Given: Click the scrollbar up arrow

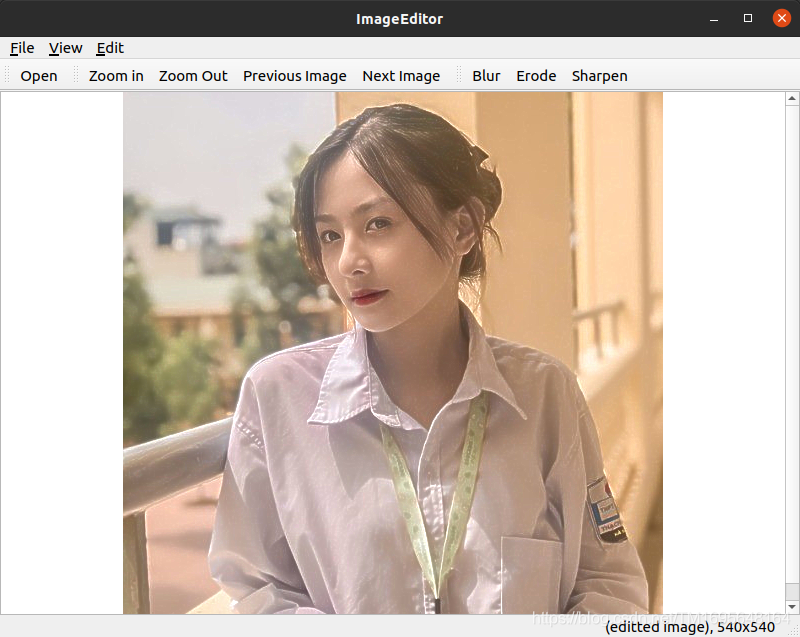Looking at the screenshot, I should coord(792,98).
